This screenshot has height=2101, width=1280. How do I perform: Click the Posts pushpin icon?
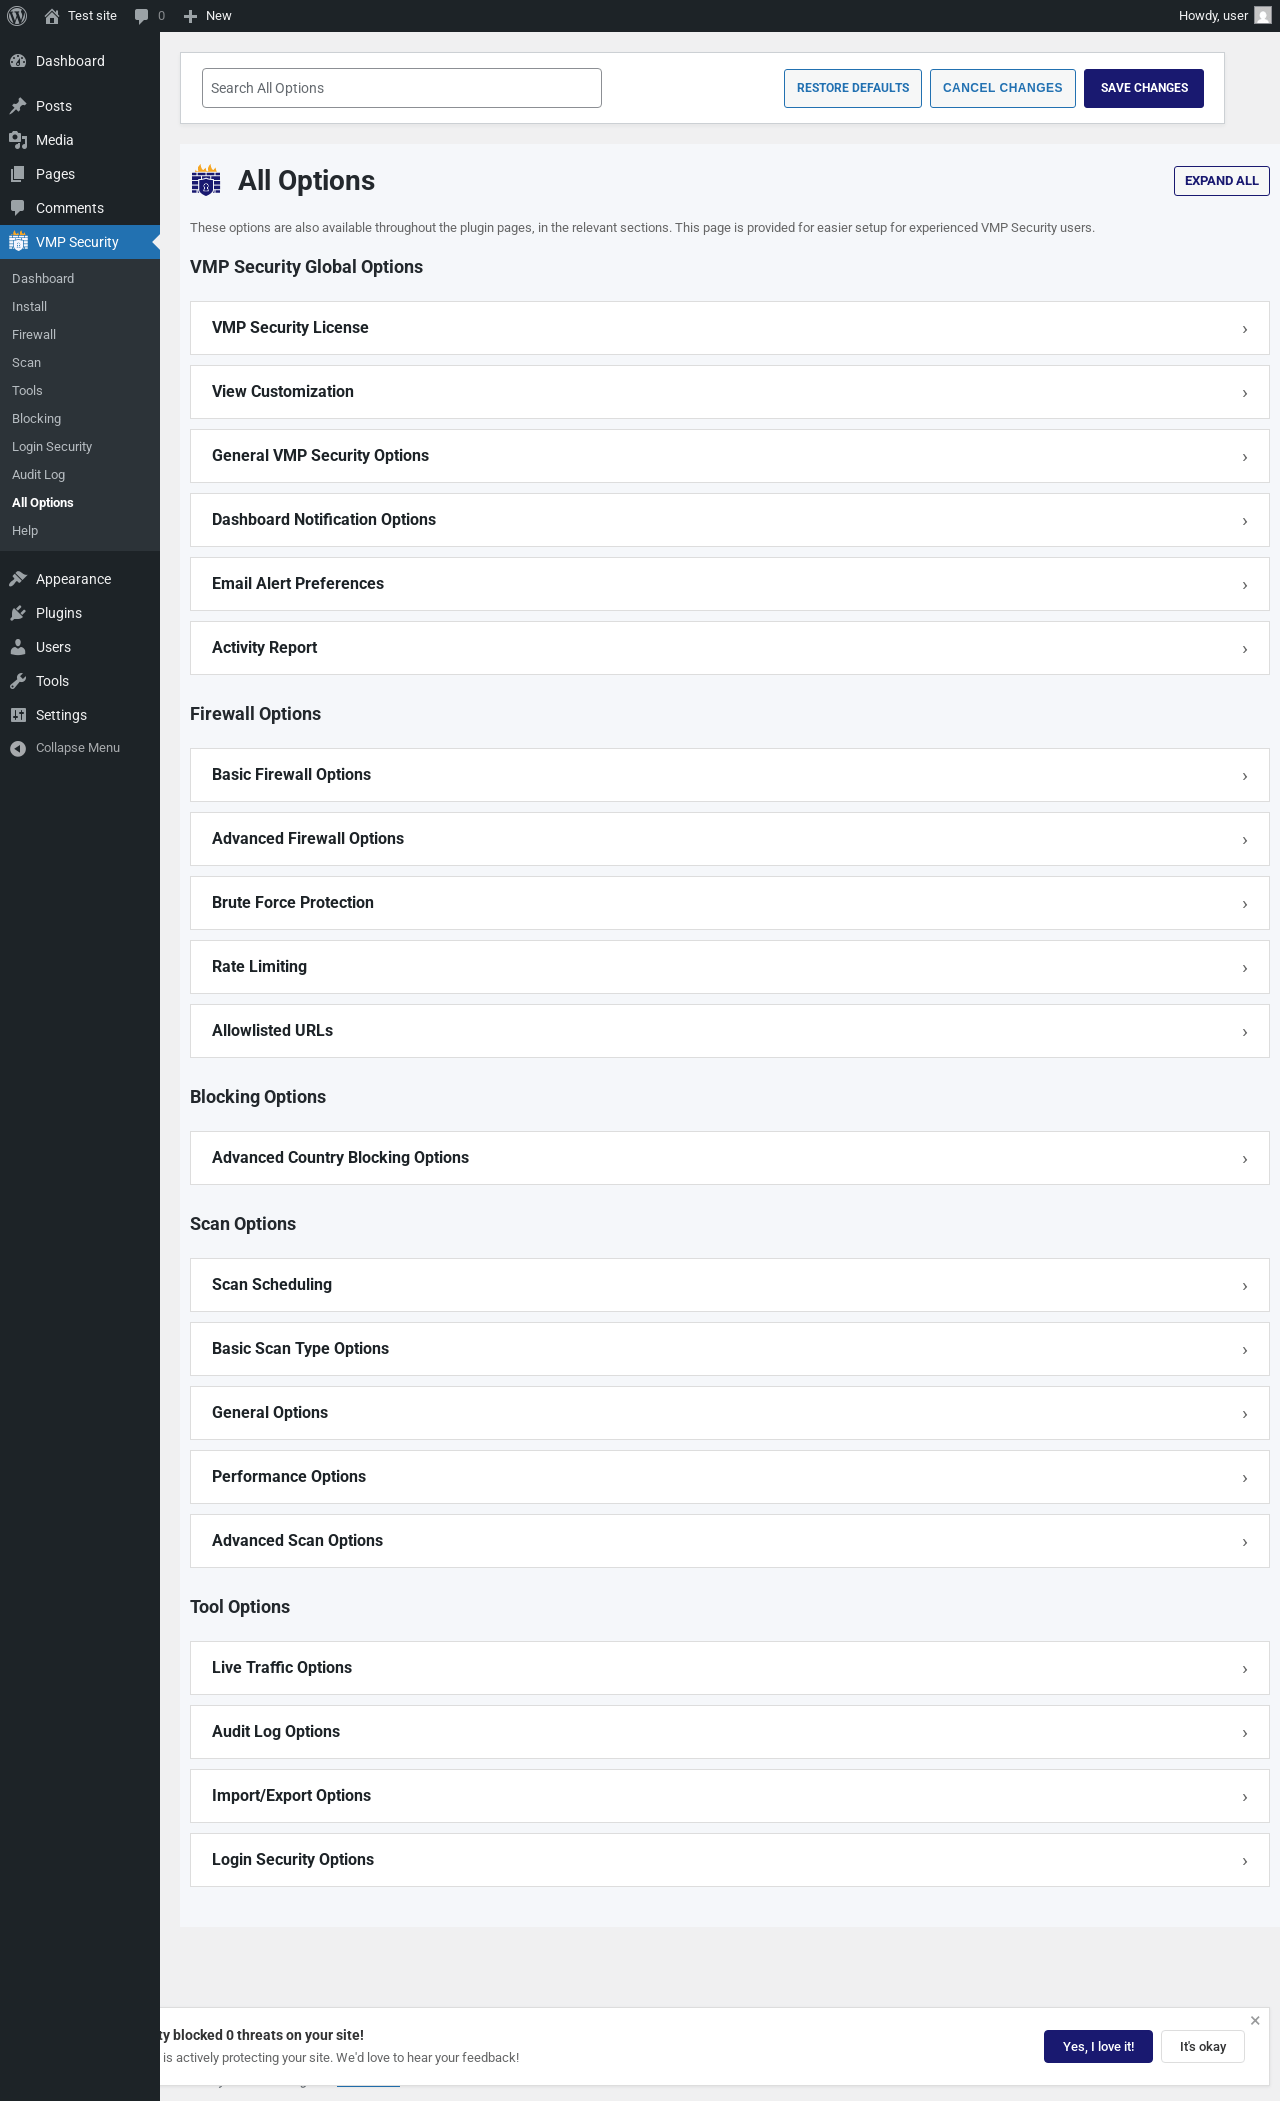[18, 106]
